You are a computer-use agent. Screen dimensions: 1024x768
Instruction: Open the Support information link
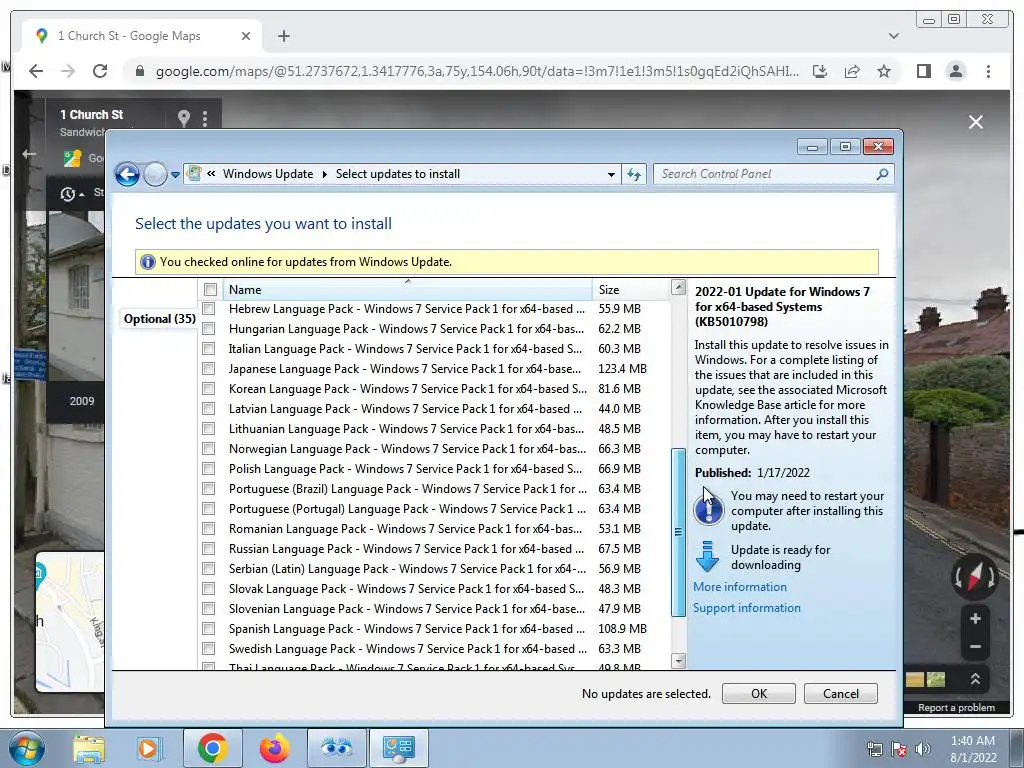pyautogui.click(x=746, y=607)
